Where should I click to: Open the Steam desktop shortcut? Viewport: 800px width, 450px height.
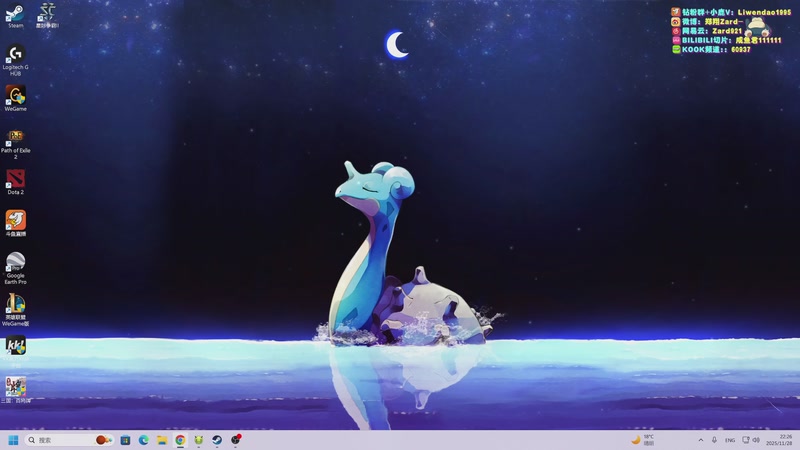click(15, 15)
